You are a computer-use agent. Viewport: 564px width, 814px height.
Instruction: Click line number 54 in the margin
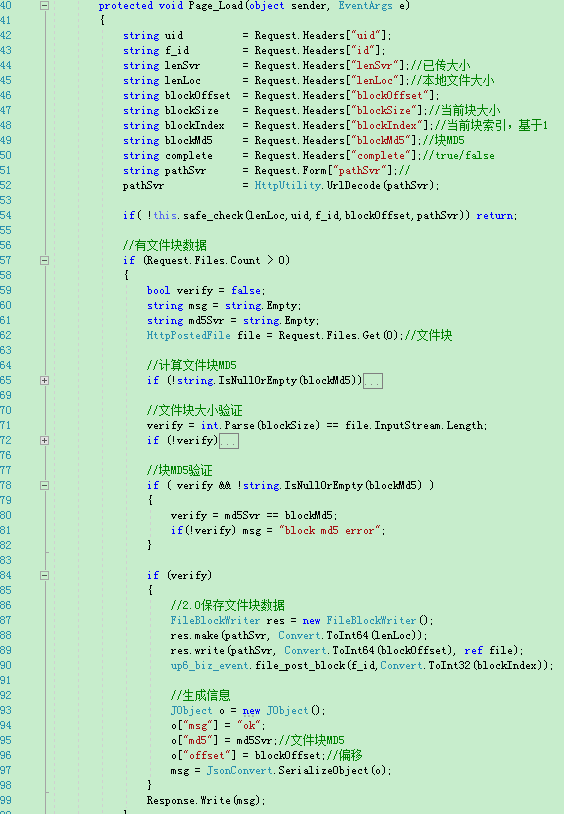tap(6, 215)
